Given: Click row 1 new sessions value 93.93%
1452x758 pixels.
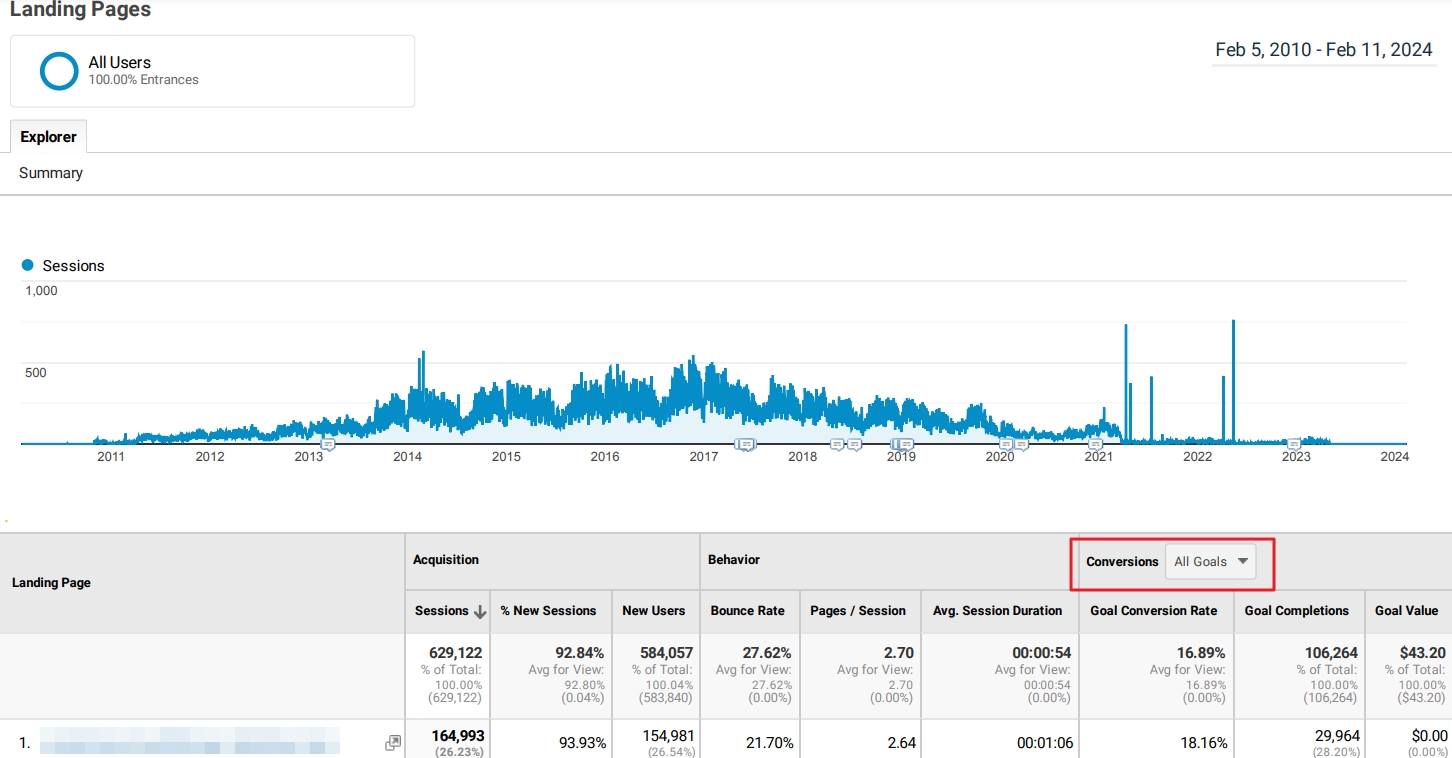Looking at the screenshot, I should point(580,743).
